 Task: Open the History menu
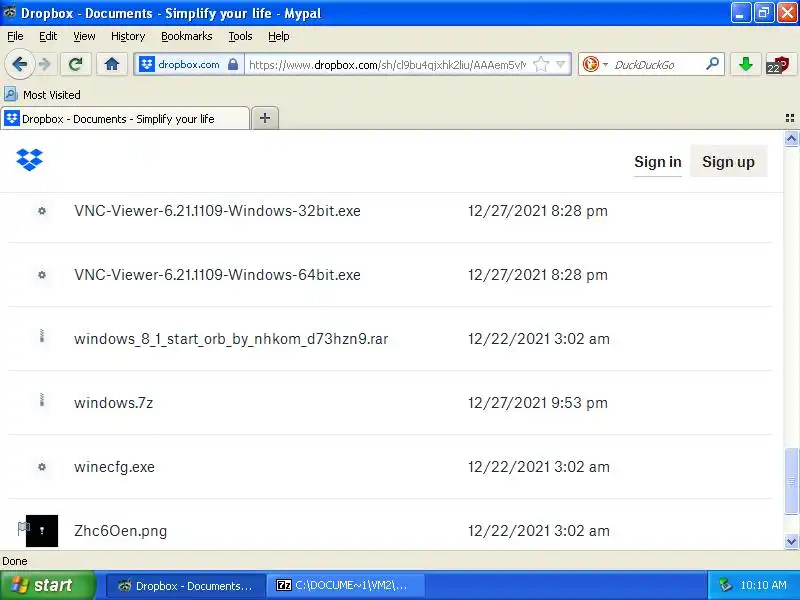pyautogui.click(x=128, y=36)
